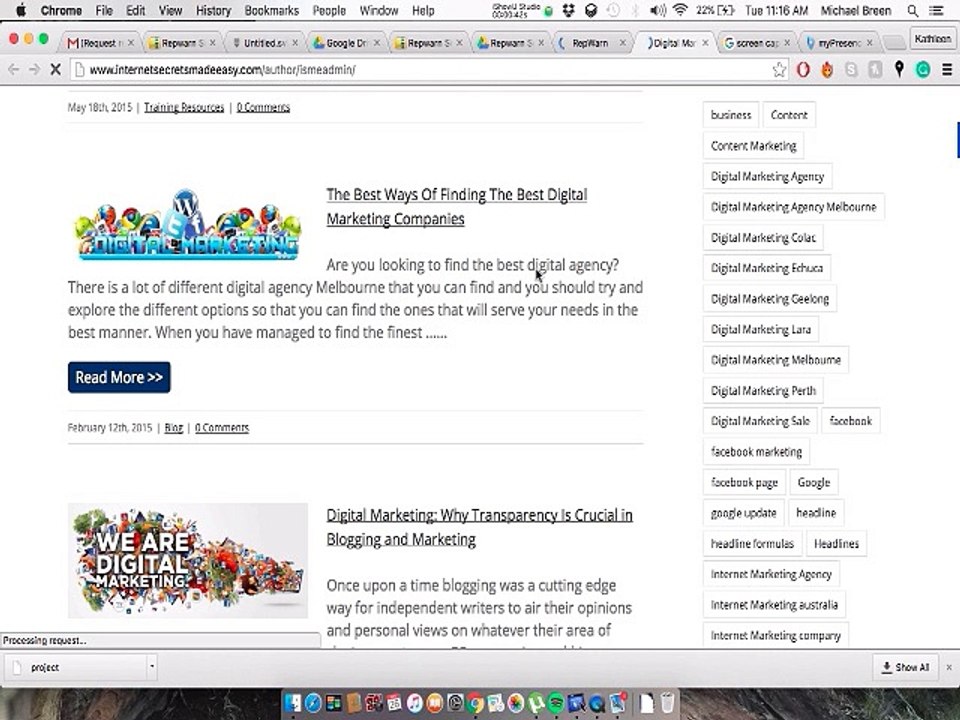
Task: Open the Chrome hamburger menu
Action: click(x=947, y=70)
